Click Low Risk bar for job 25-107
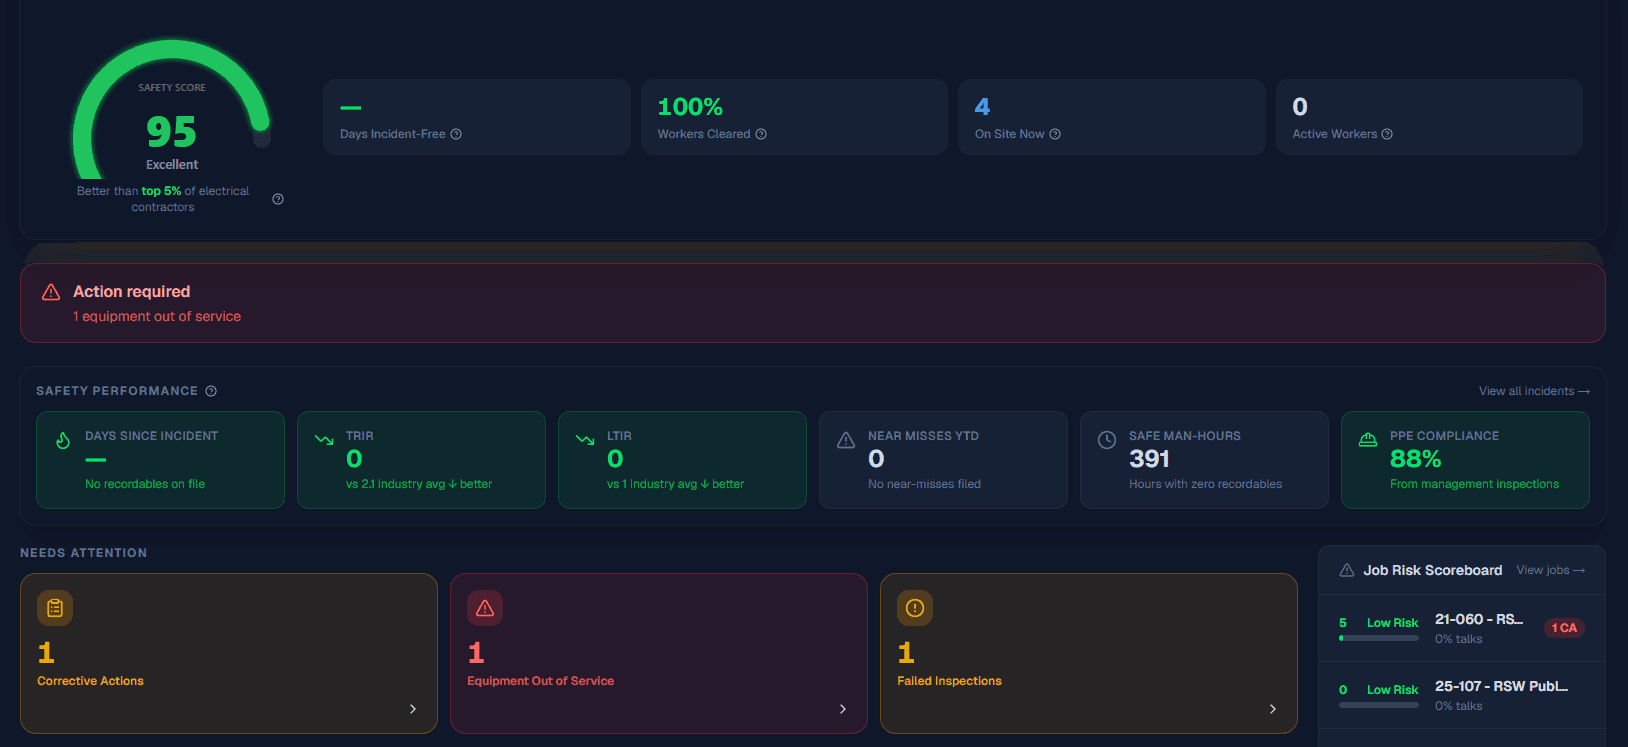Screen dimensions: 1628x747 point(1379,705)
